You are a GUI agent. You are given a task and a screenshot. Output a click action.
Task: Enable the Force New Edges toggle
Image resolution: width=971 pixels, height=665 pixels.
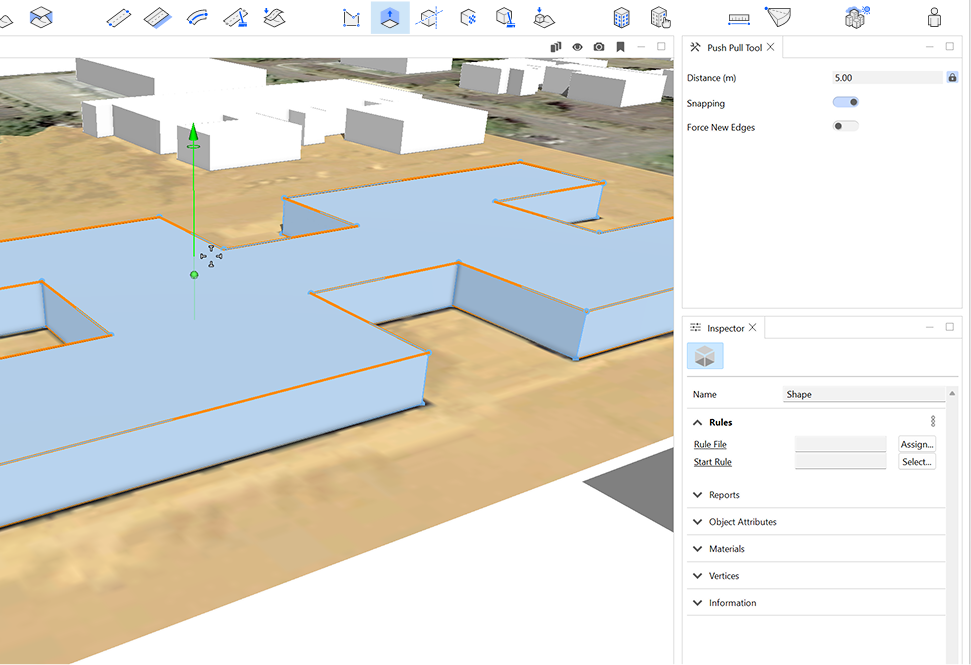(846, 126)
